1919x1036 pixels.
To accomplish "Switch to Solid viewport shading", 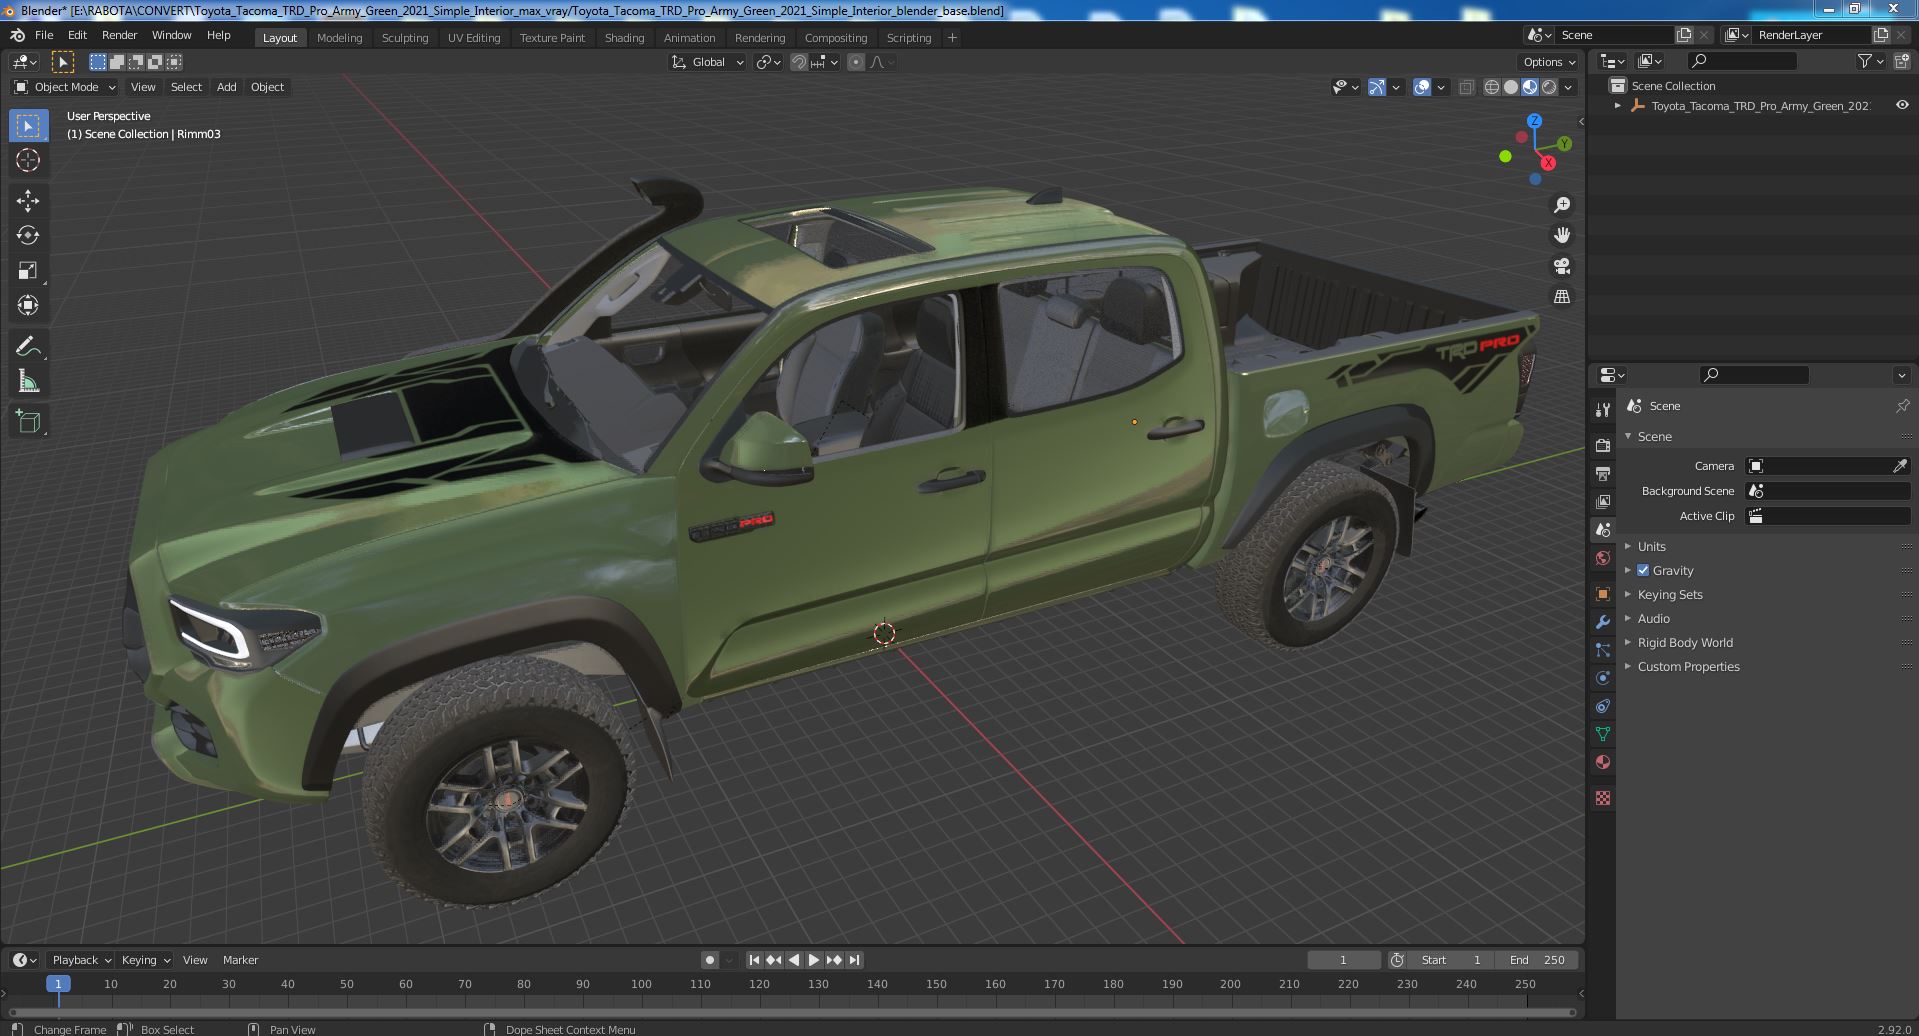I will pyautogui.click(x=1510, y=87).
